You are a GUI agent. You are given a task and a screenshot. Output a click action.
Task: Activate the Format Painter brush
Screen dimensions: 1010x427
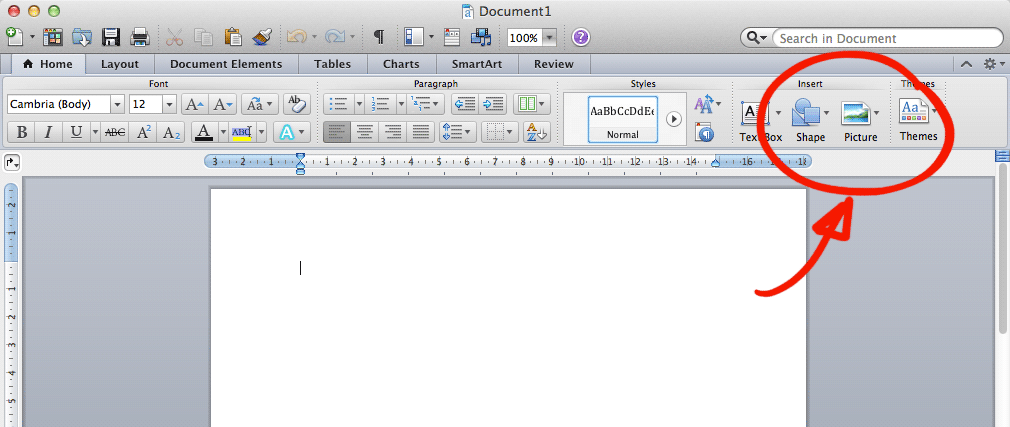pos(262,37)
